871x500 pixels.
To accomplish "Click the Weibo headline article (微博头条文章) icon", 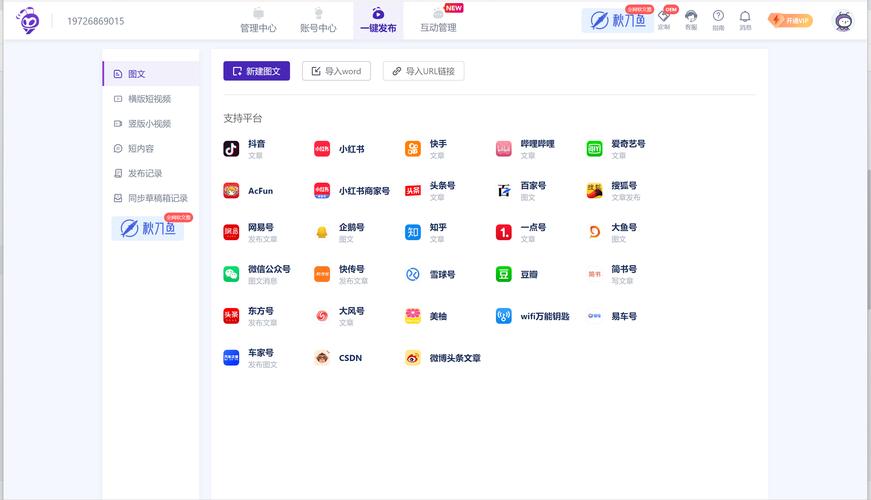I will (x=413, y=358).
